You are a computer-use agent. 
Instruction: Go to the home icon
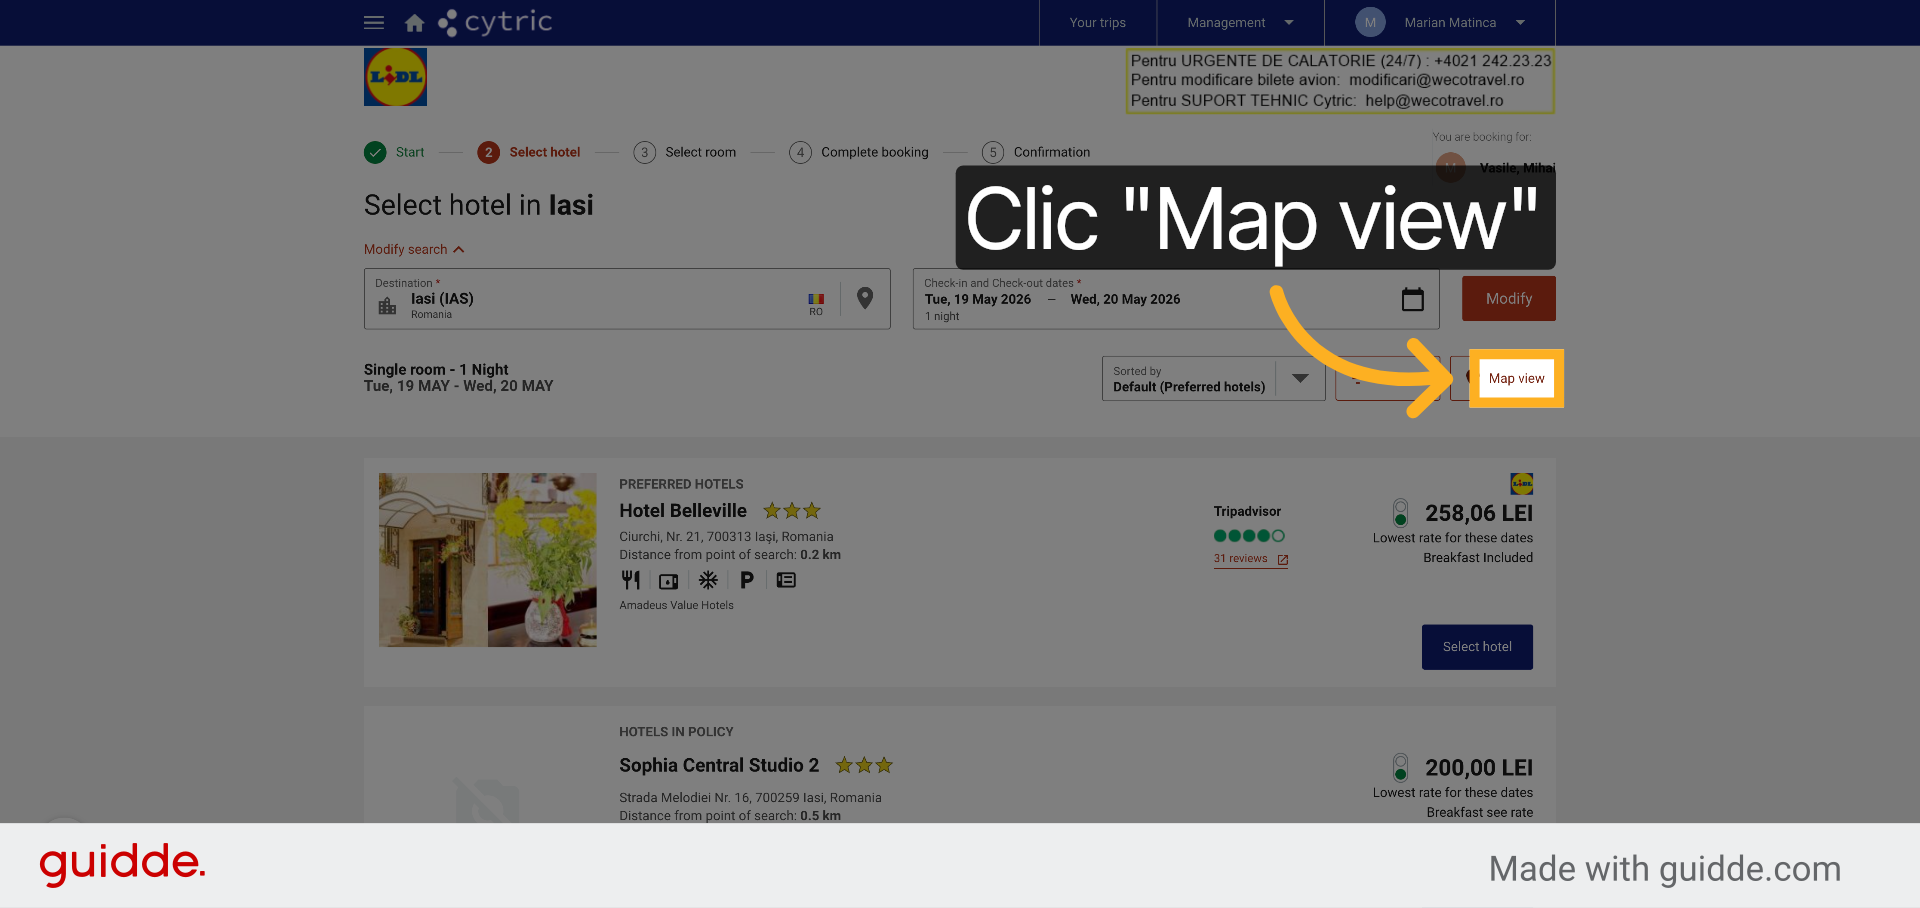click(414, 22)
